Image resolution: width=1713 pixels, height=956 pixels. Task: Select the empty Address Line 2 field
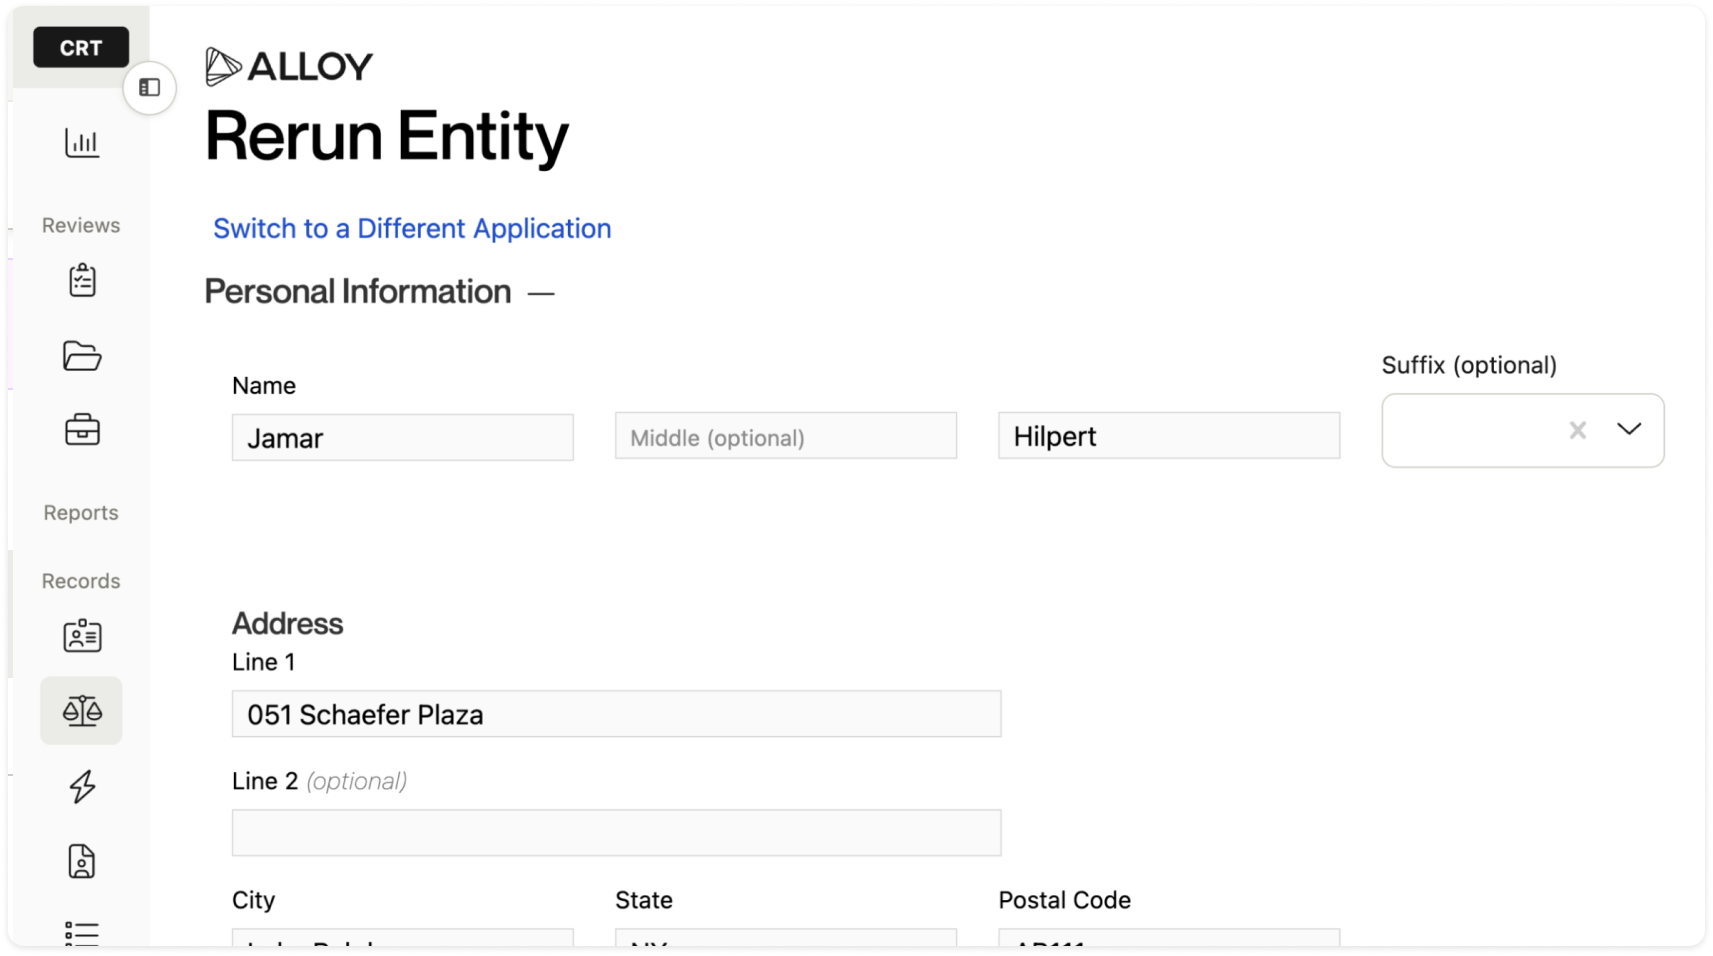click(x=617, y=832)
